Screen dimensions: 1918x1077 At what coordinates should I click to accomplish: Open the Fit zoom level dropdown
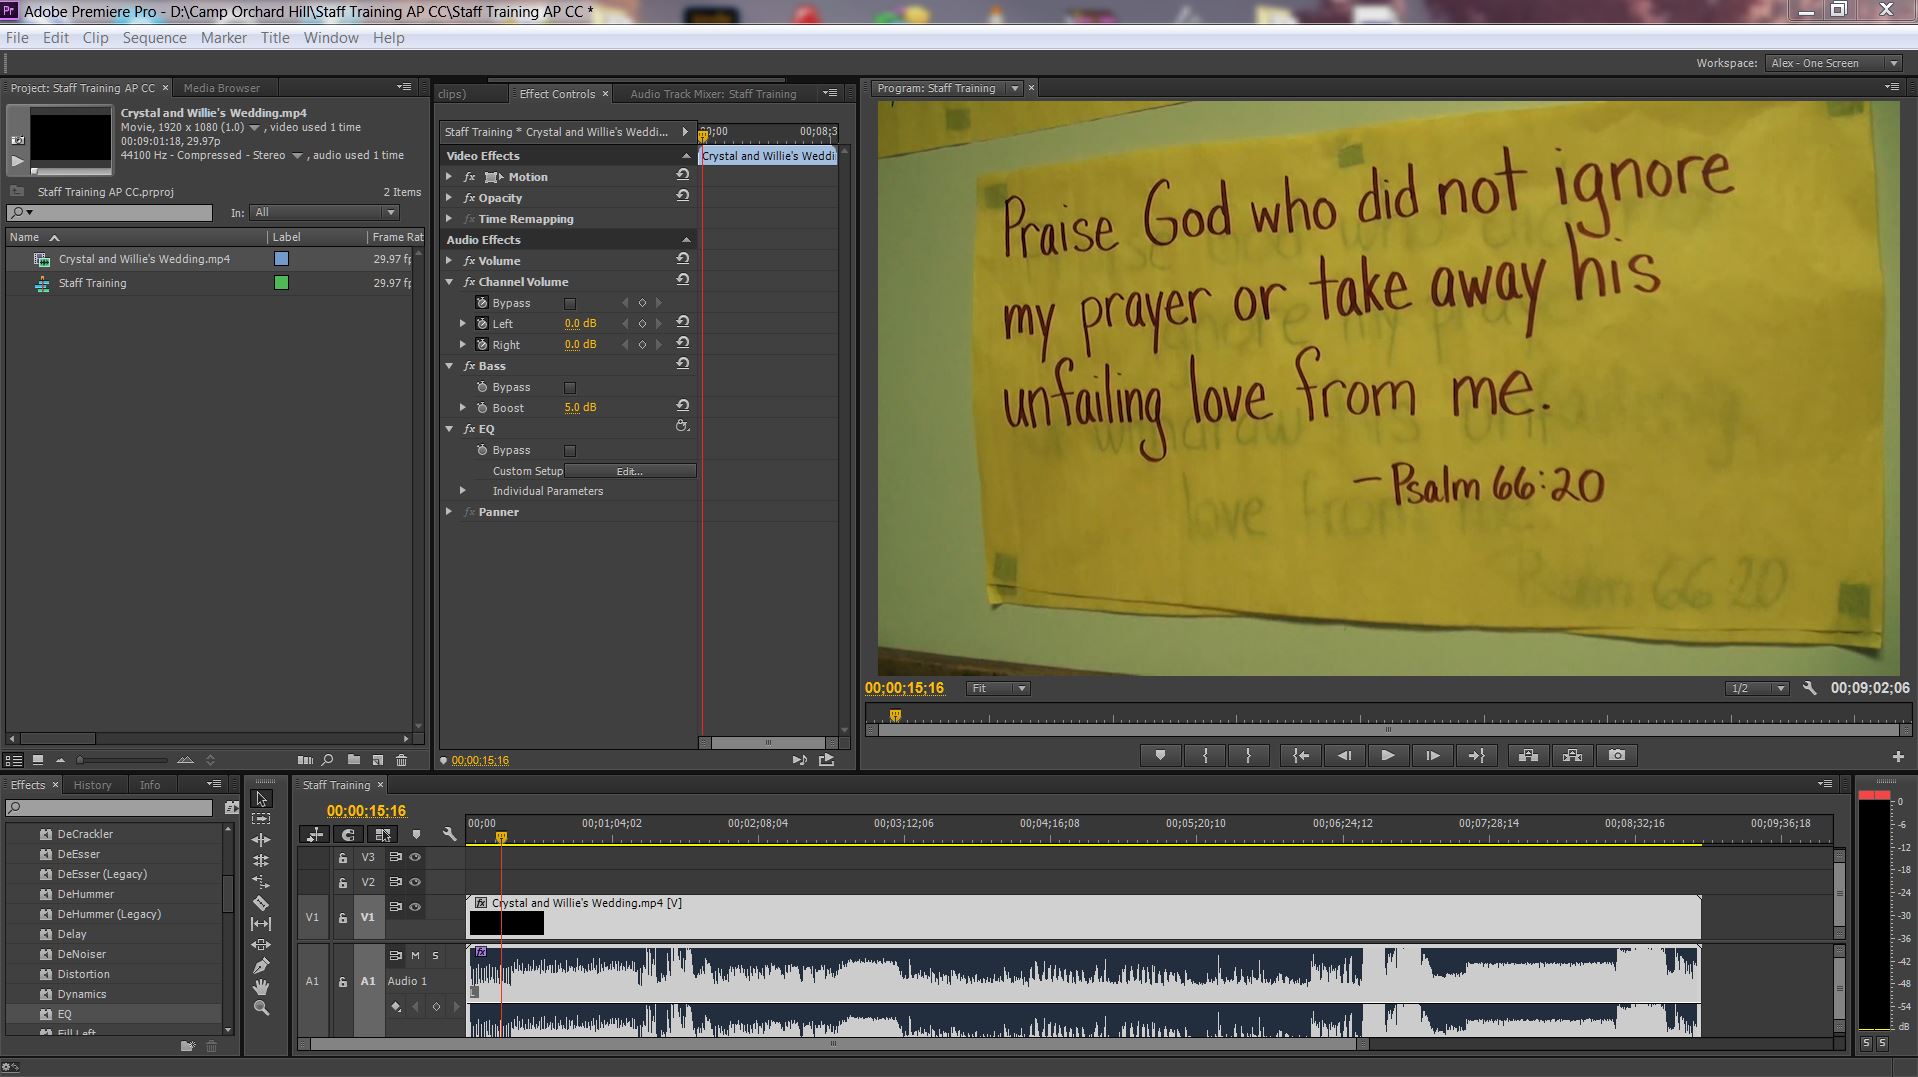tap(998, 688)
